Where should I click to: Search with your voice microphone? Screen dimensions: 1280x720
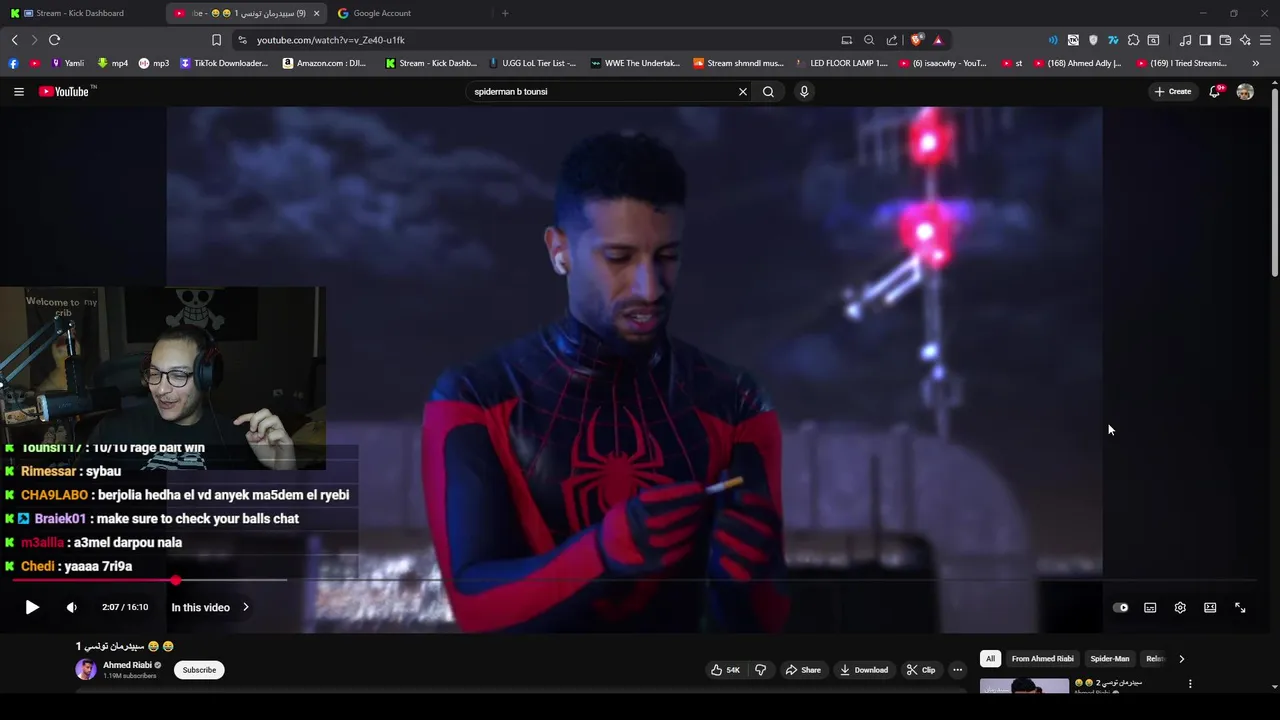(x=804, y=91)
